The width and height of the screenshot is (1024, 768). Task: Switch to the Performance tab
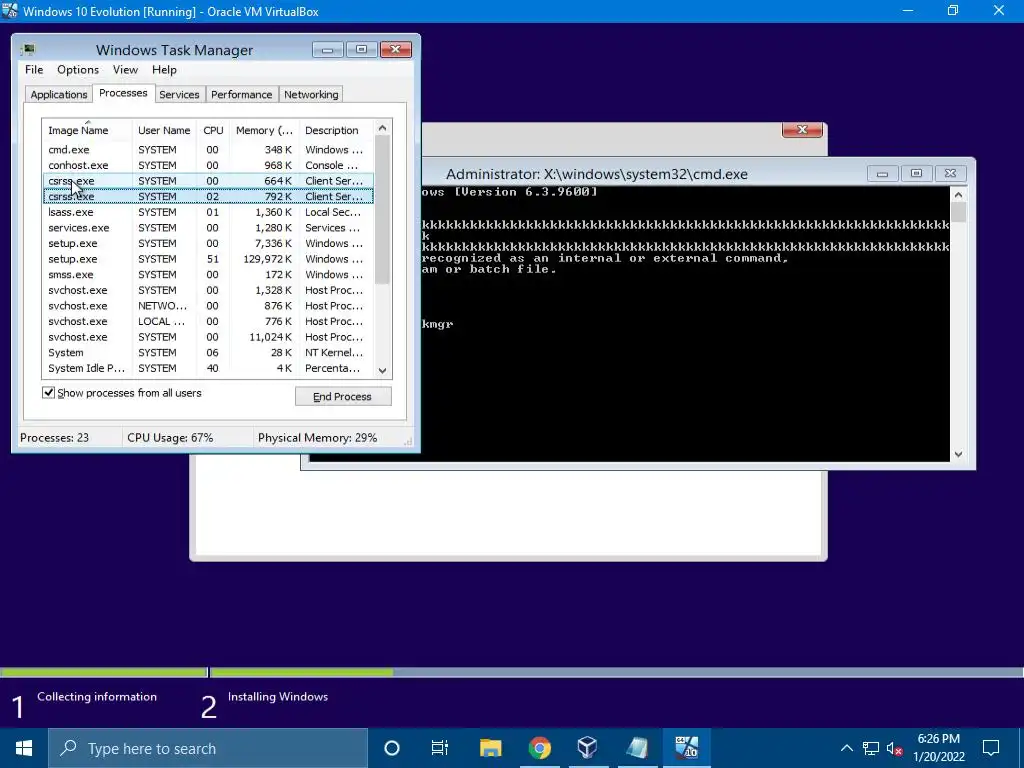click(241, 94)
